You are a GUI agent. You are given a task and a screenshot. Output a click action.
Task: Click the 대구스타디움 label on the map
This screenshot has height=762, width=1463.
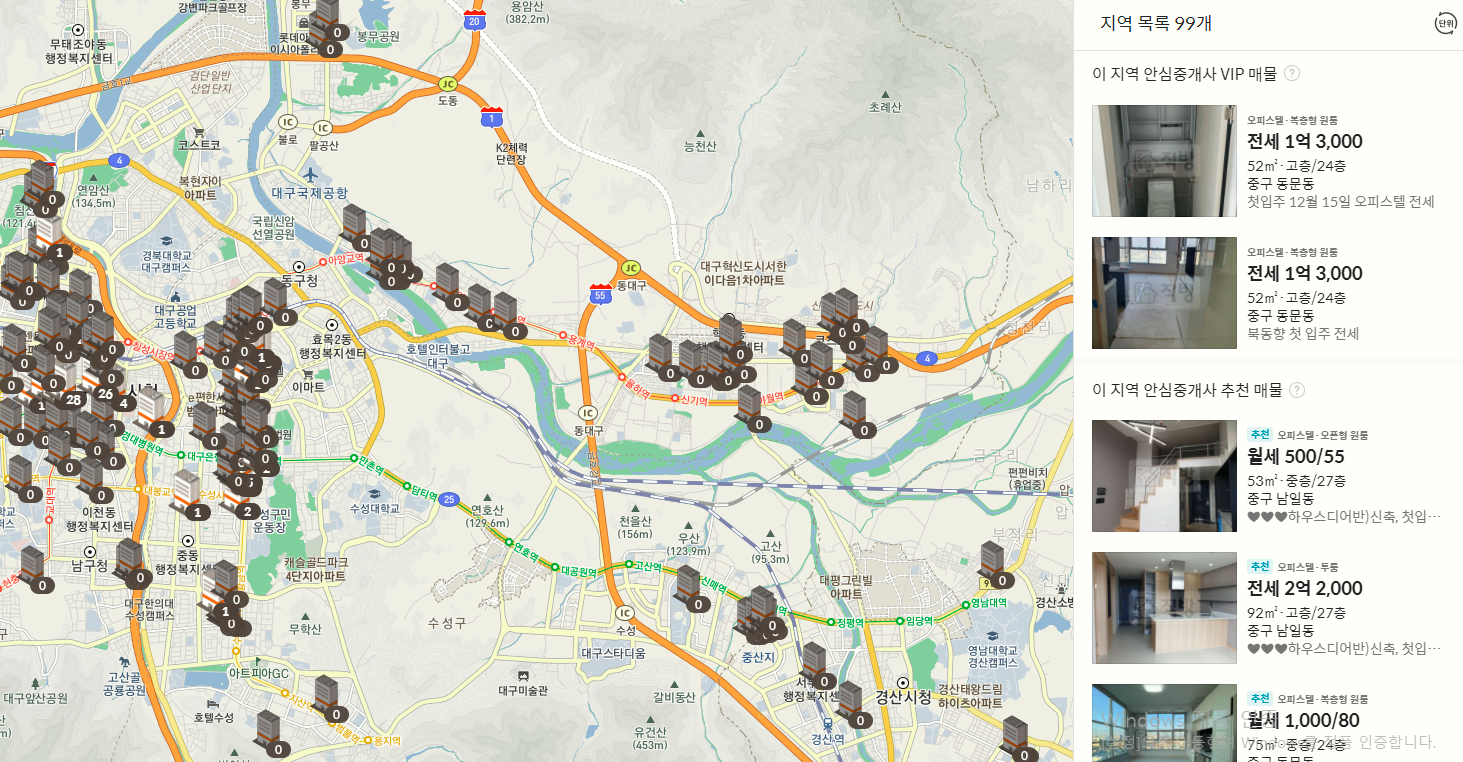pyautogui.click(x=613, y=653)
